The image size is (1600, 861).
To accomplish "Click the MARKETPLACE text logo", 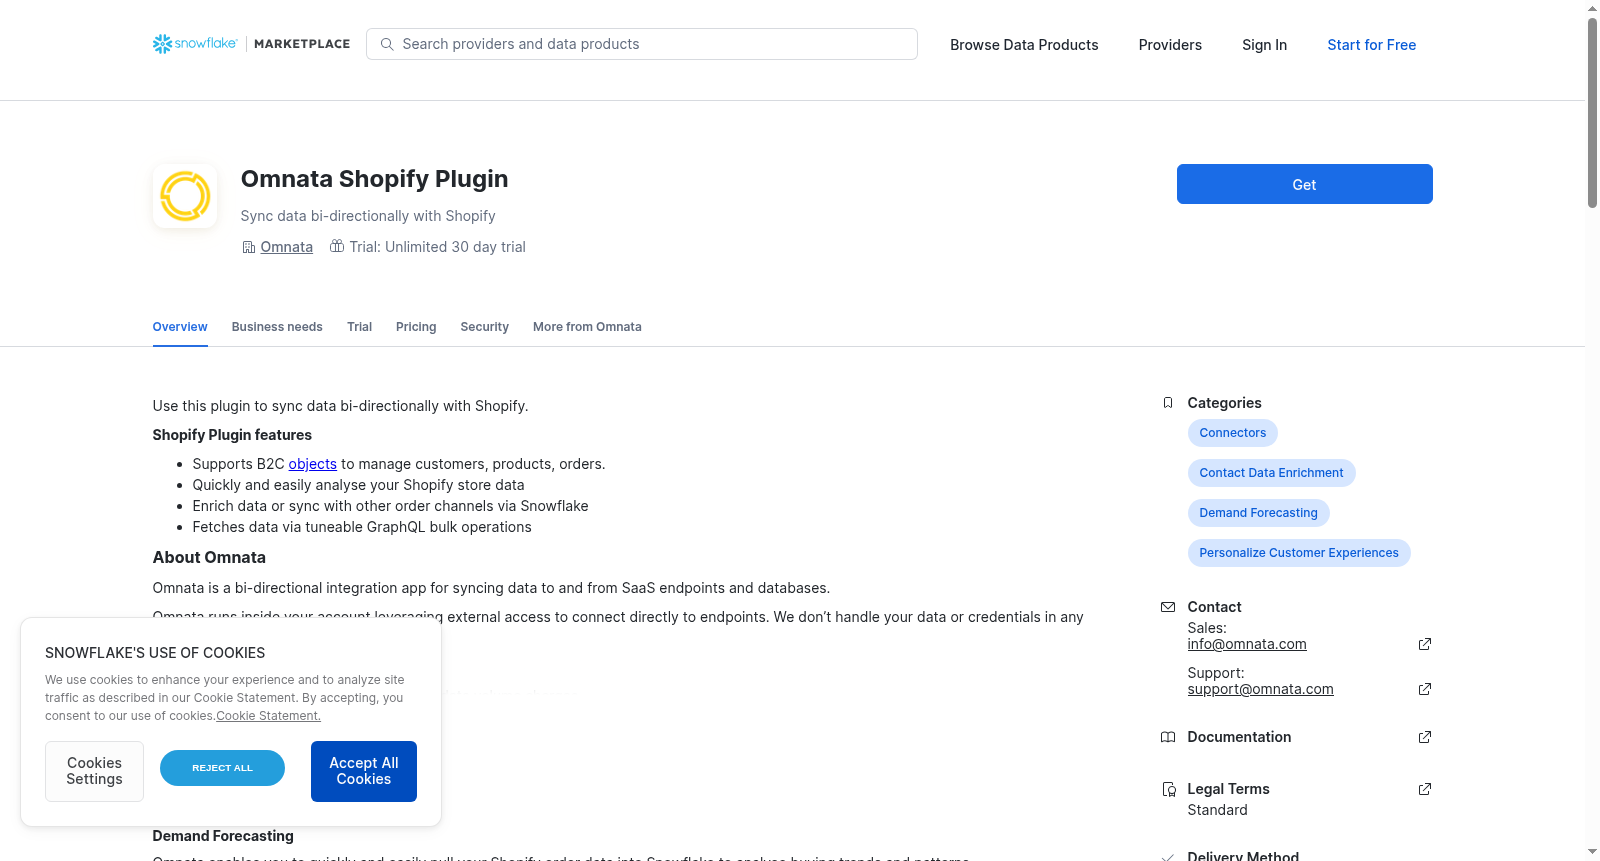I will 302,44.
